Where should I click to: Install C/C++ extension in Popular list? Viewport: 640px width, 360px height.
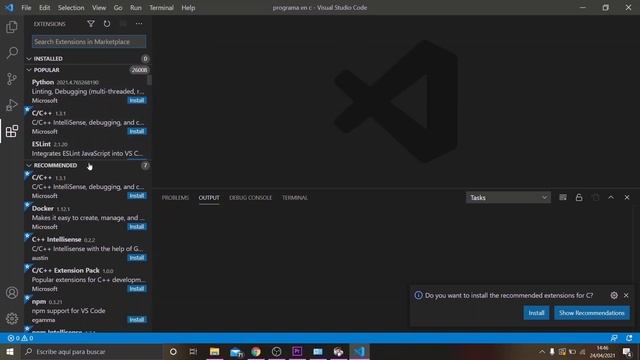tap(137, 131)
